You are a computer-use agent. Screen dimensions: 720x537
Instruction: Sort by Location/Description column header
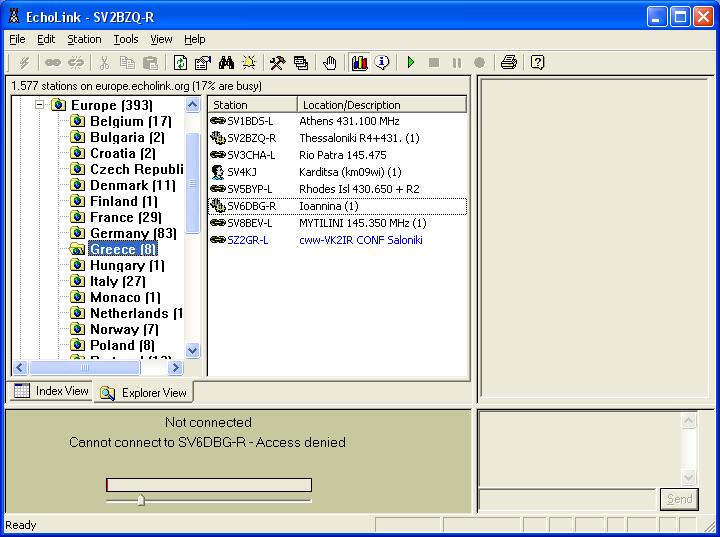(382, 105)
